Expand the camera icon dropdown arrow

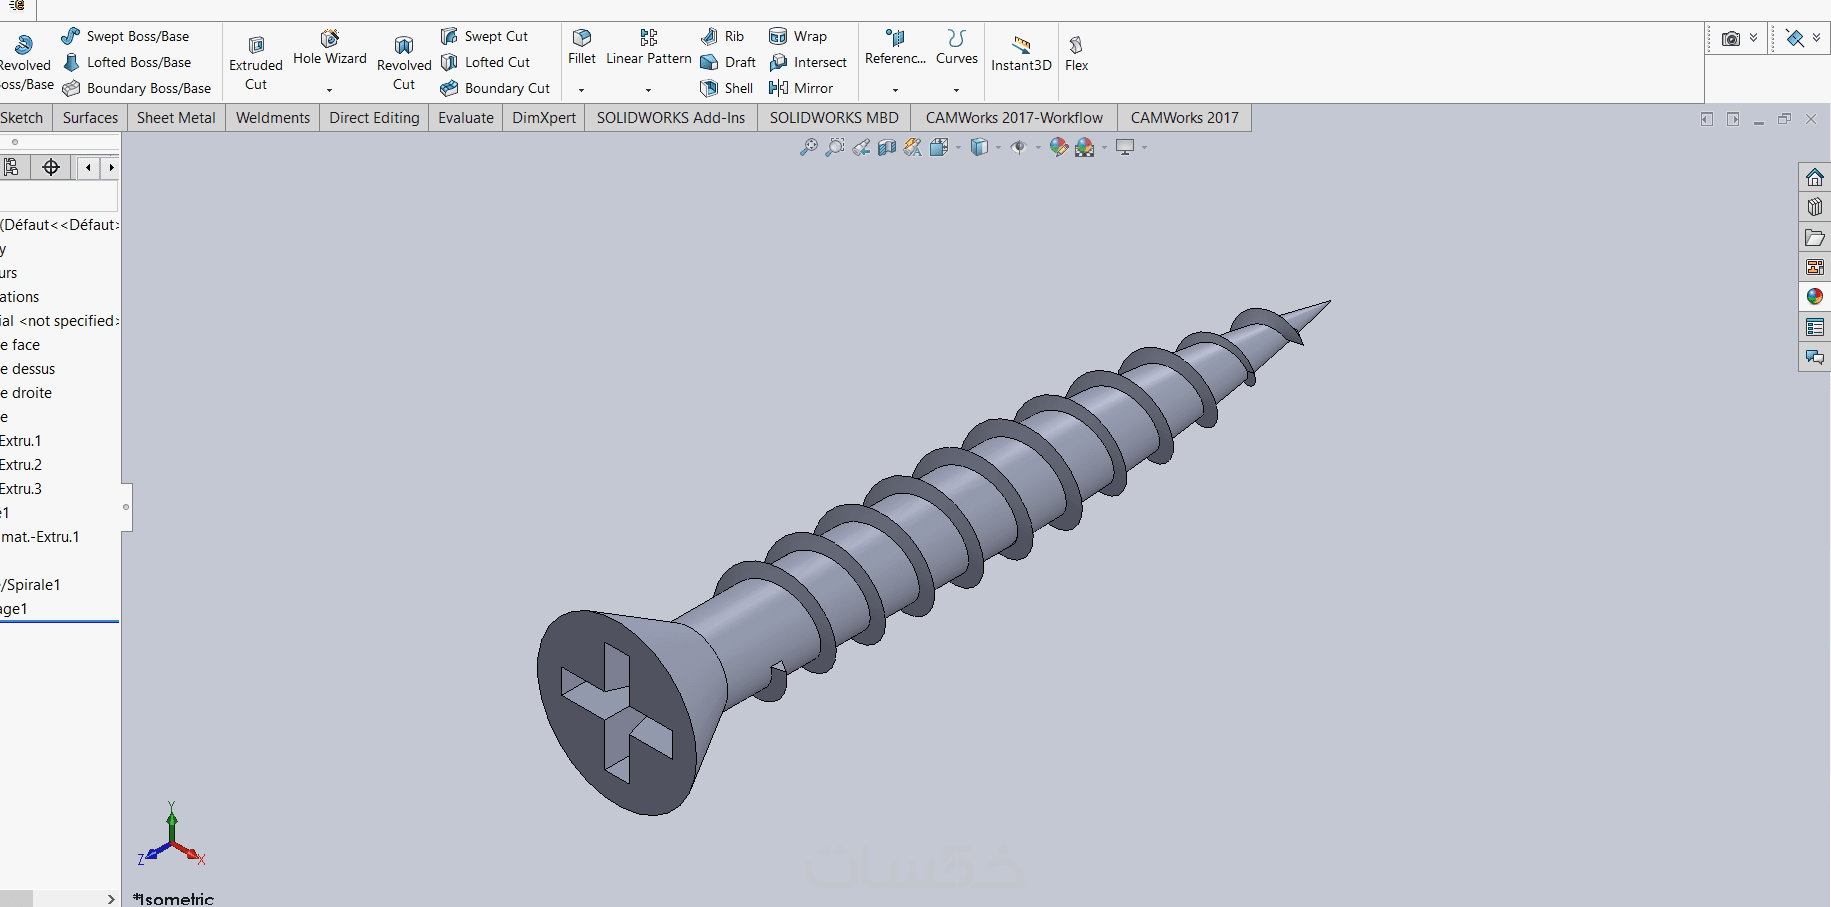coord(1753,38)
